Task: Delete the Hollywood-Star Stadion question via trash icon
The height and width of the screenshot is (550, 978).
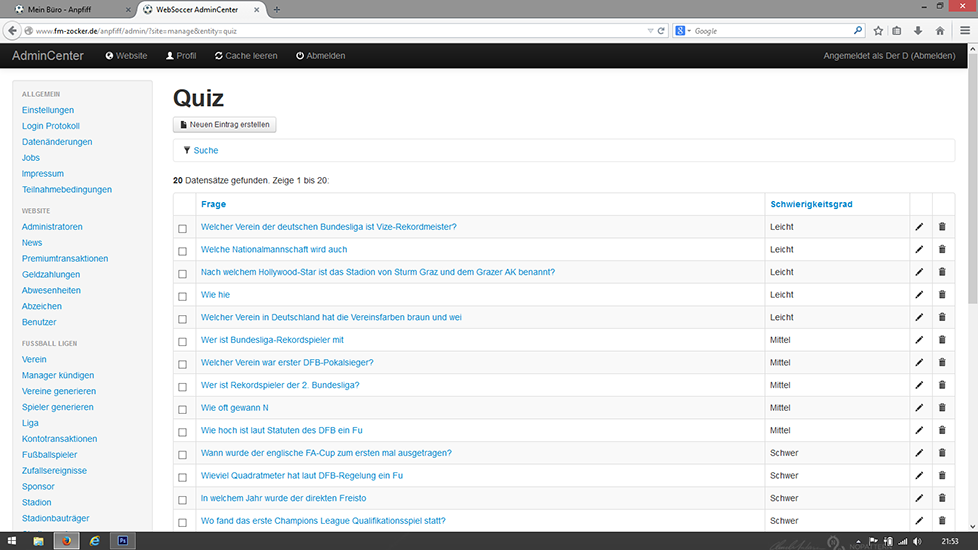Action: coord(941,272)
